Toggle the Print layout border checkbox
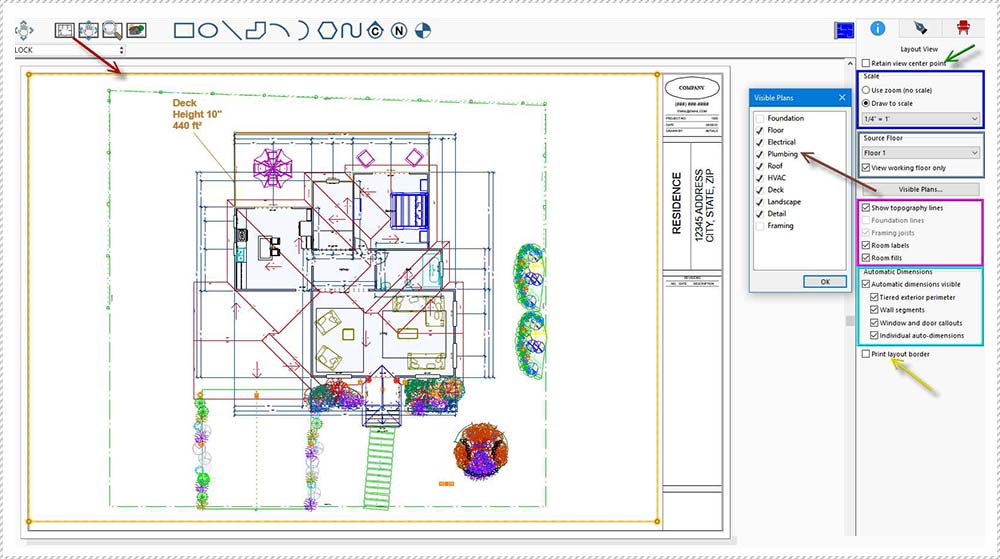 (866, 354)
